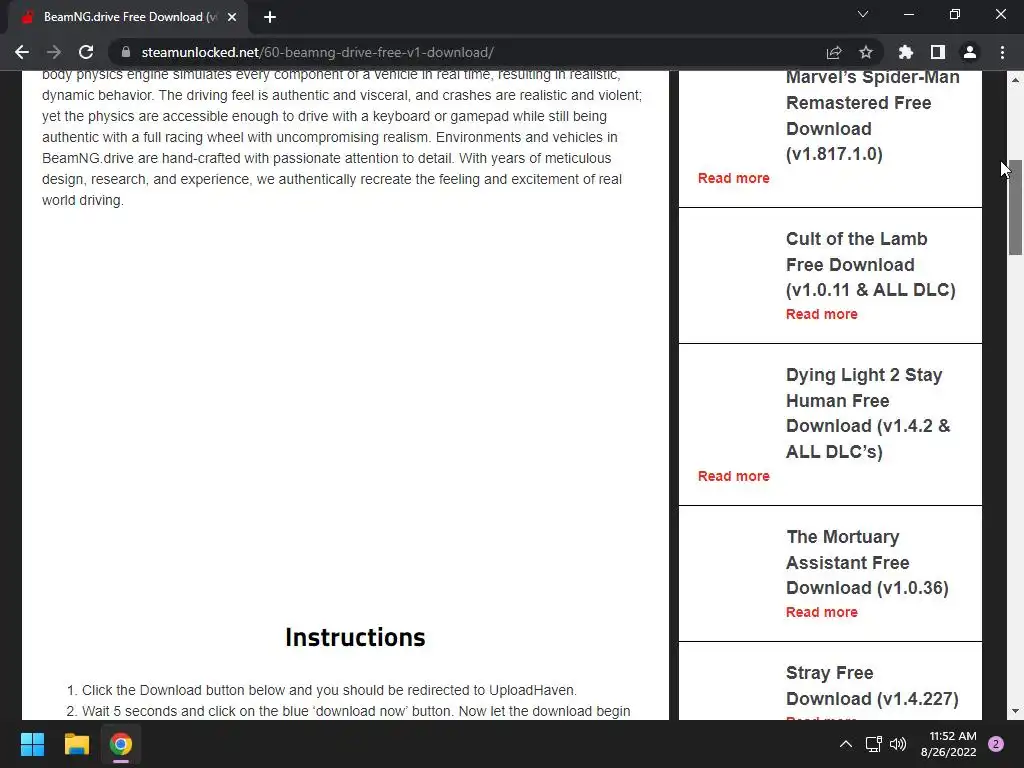Restore down the Chrome window
The width and height of the screenshot is (1024, 768).
click(x=955, y=14)
